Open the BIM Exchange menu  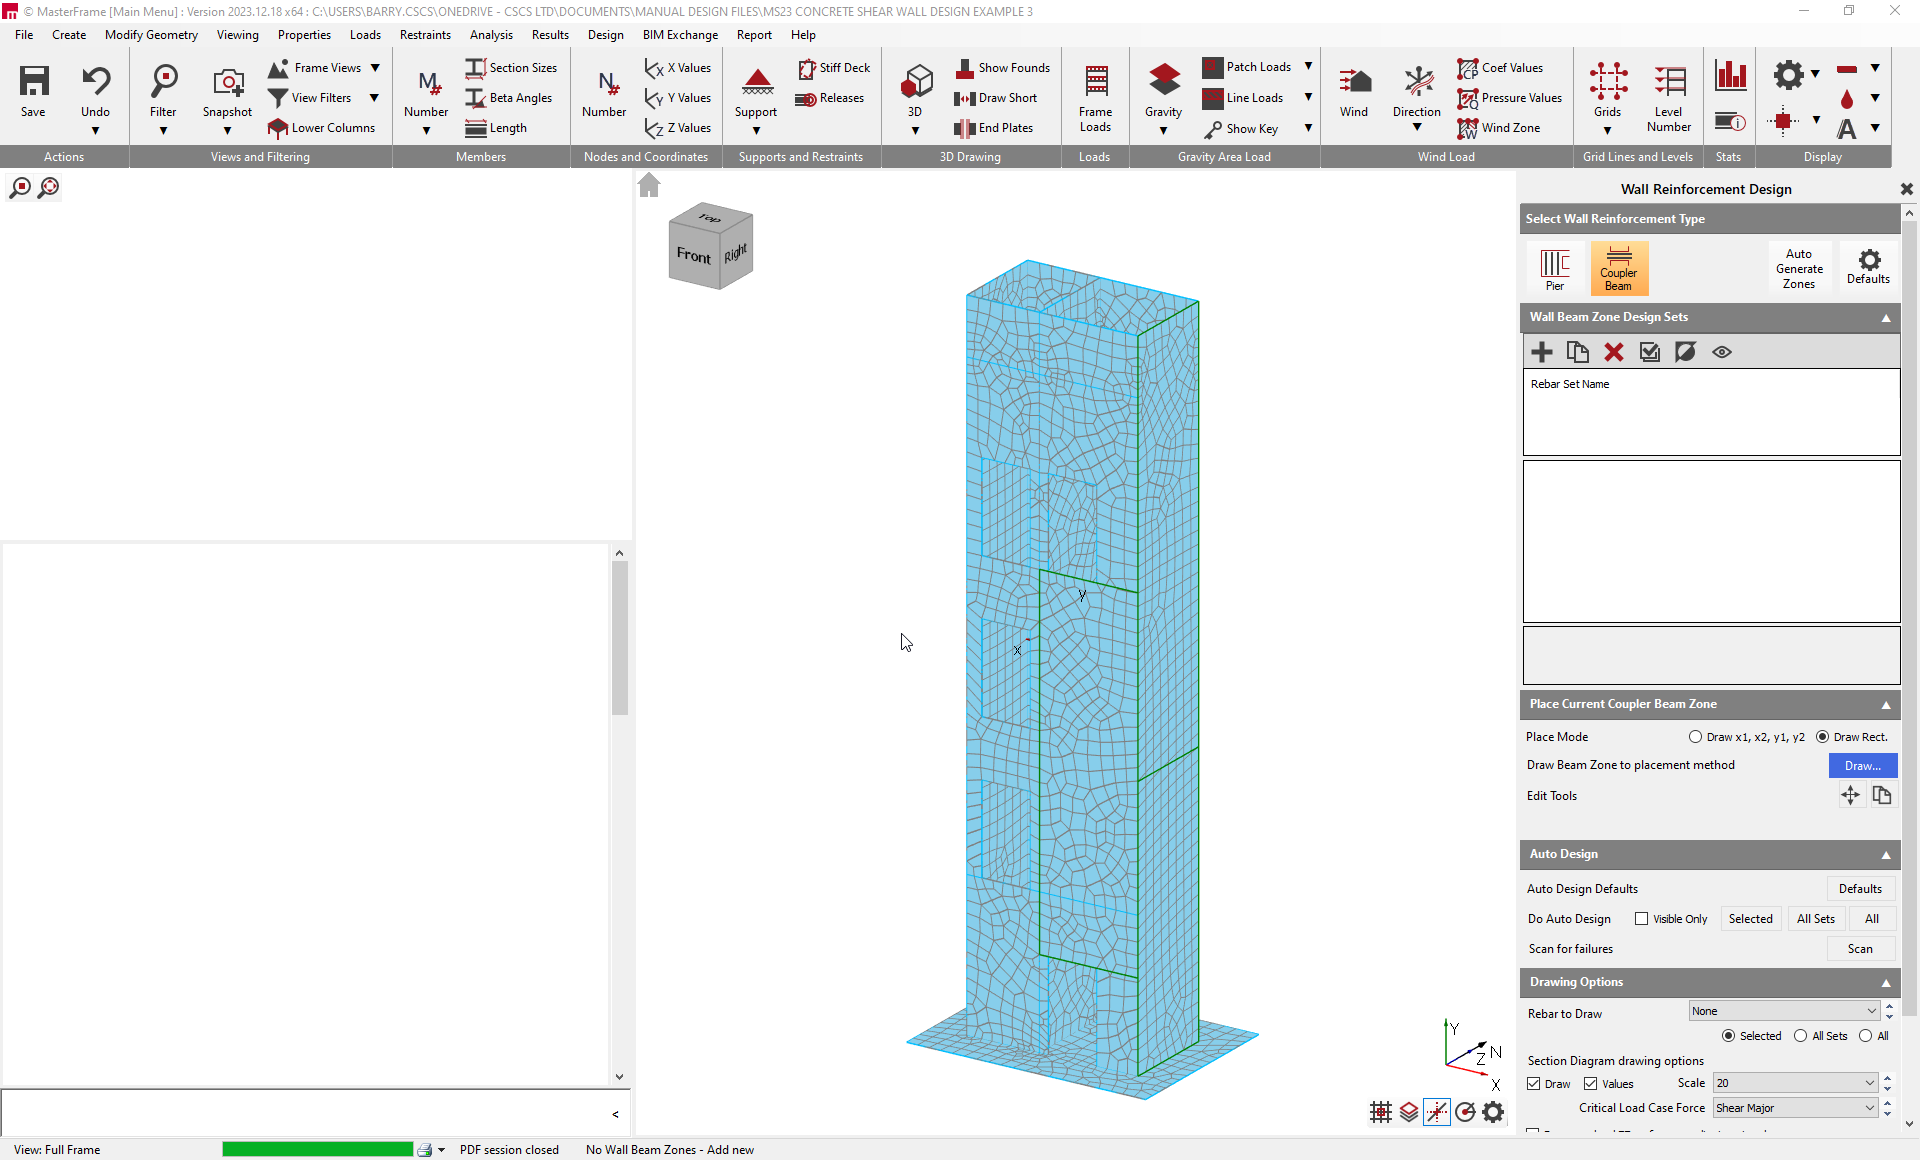(x=679, y=34)
